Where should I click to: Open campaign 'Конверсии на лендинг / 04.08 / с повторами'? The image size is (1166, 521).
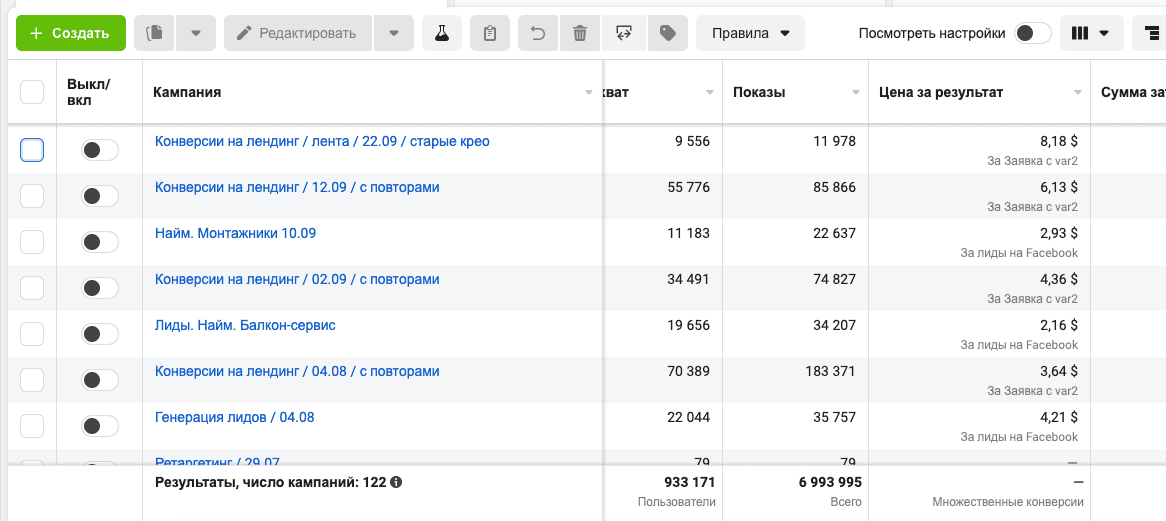[x=297, y=372]
